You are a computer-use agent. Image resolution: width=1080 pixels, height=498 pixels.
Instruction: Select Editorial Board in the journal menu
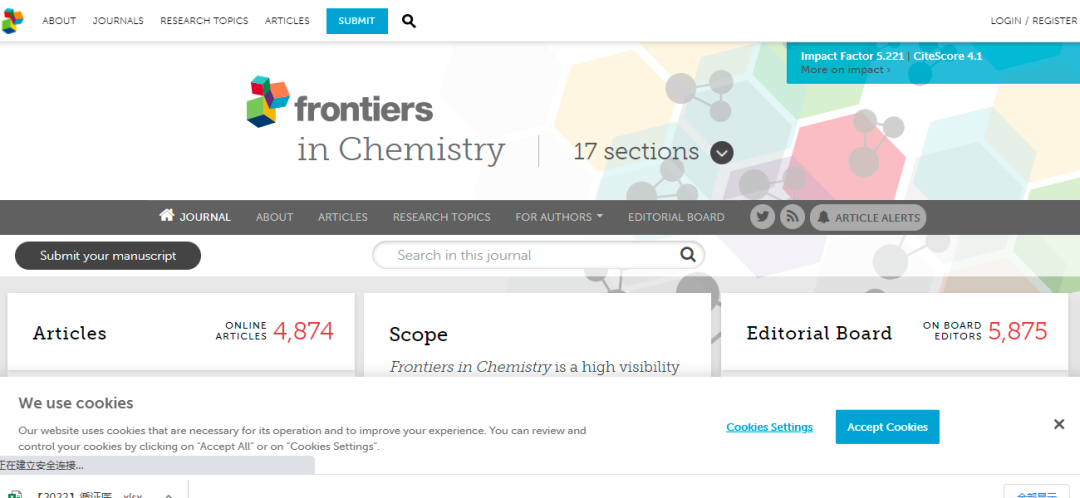click(x=676, y=217)
